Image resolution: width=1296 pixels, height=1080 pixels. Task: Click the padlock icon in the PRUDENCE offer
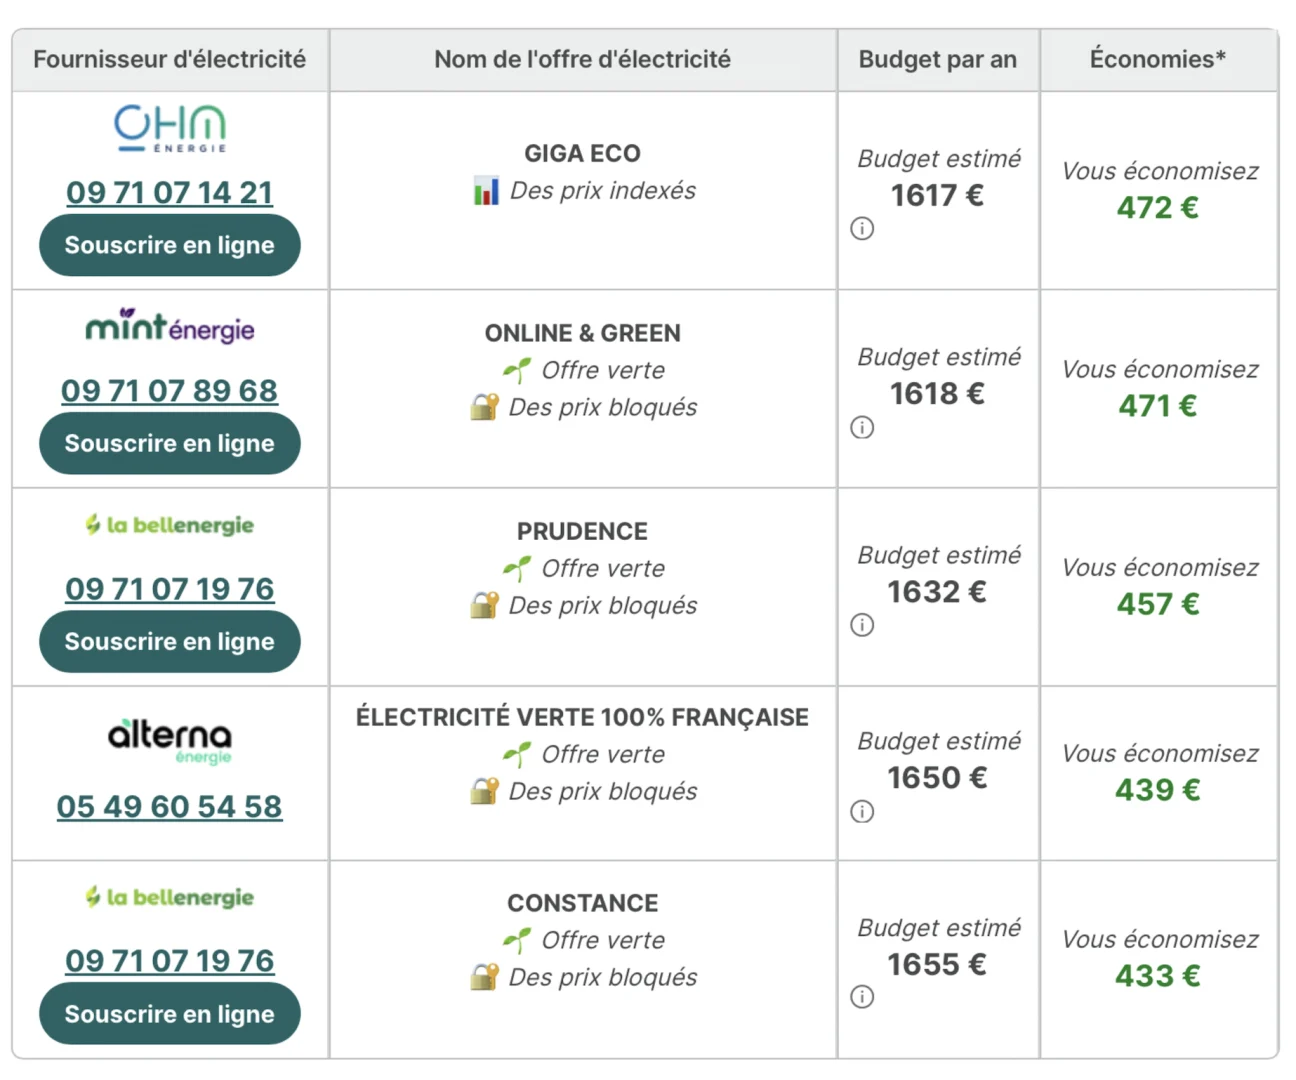(484, 605)
